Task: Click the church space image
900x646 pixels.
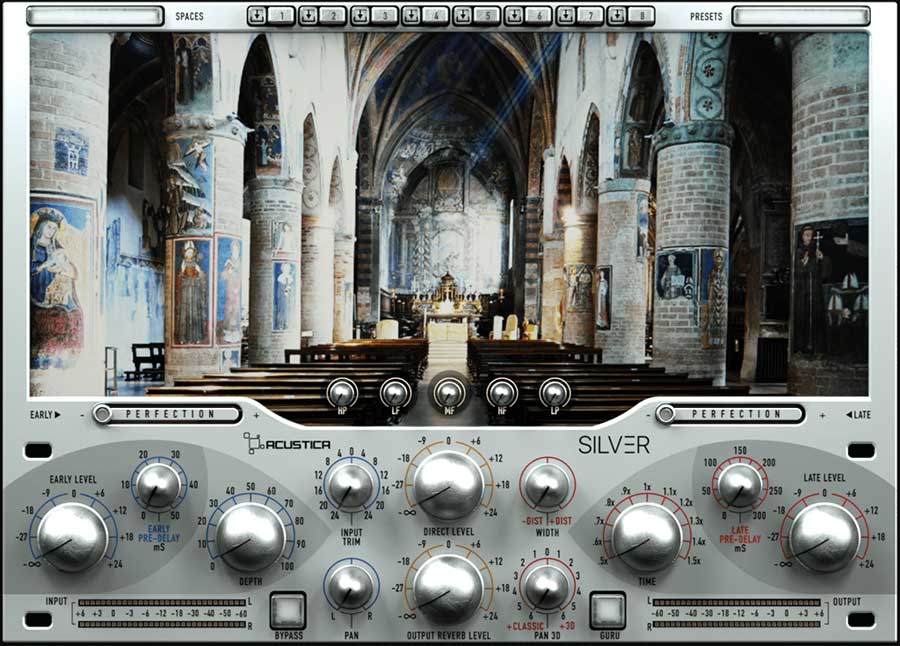Action: coord(448,214)
